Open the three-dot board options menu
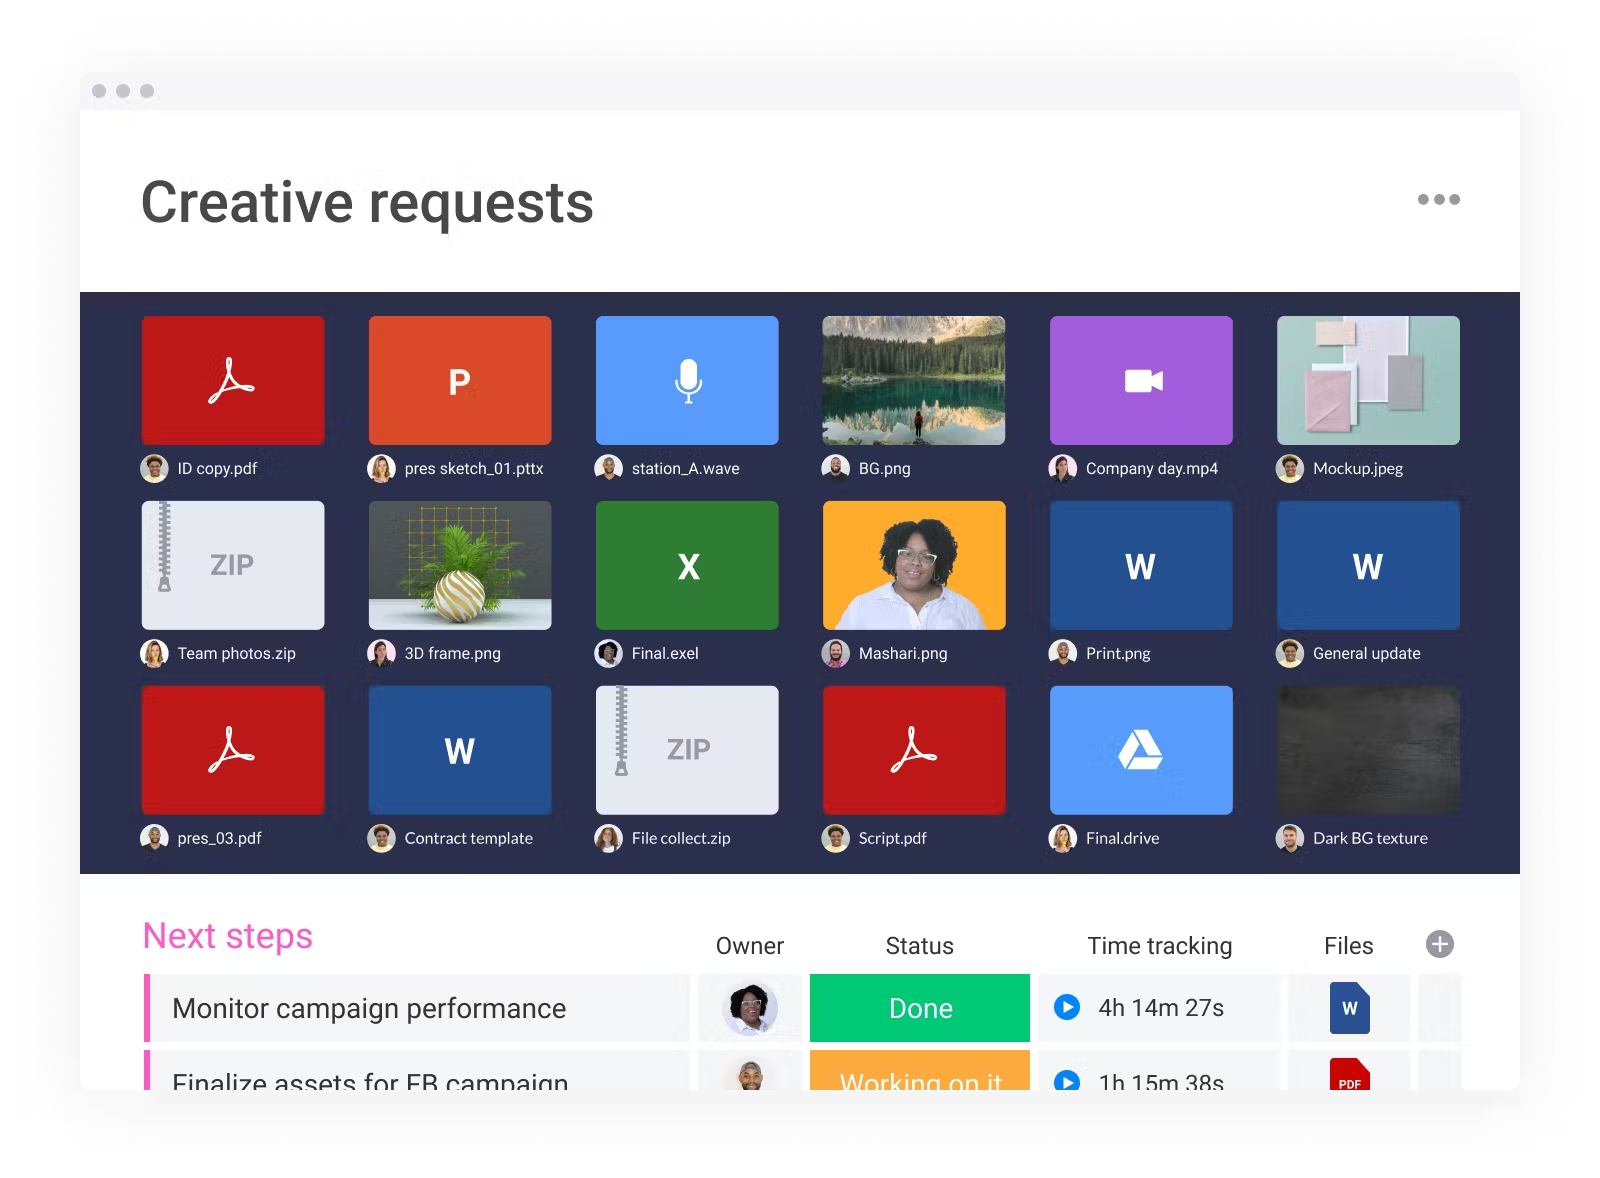This screenshot has width=1600, height=1178. pos(1438,200)
